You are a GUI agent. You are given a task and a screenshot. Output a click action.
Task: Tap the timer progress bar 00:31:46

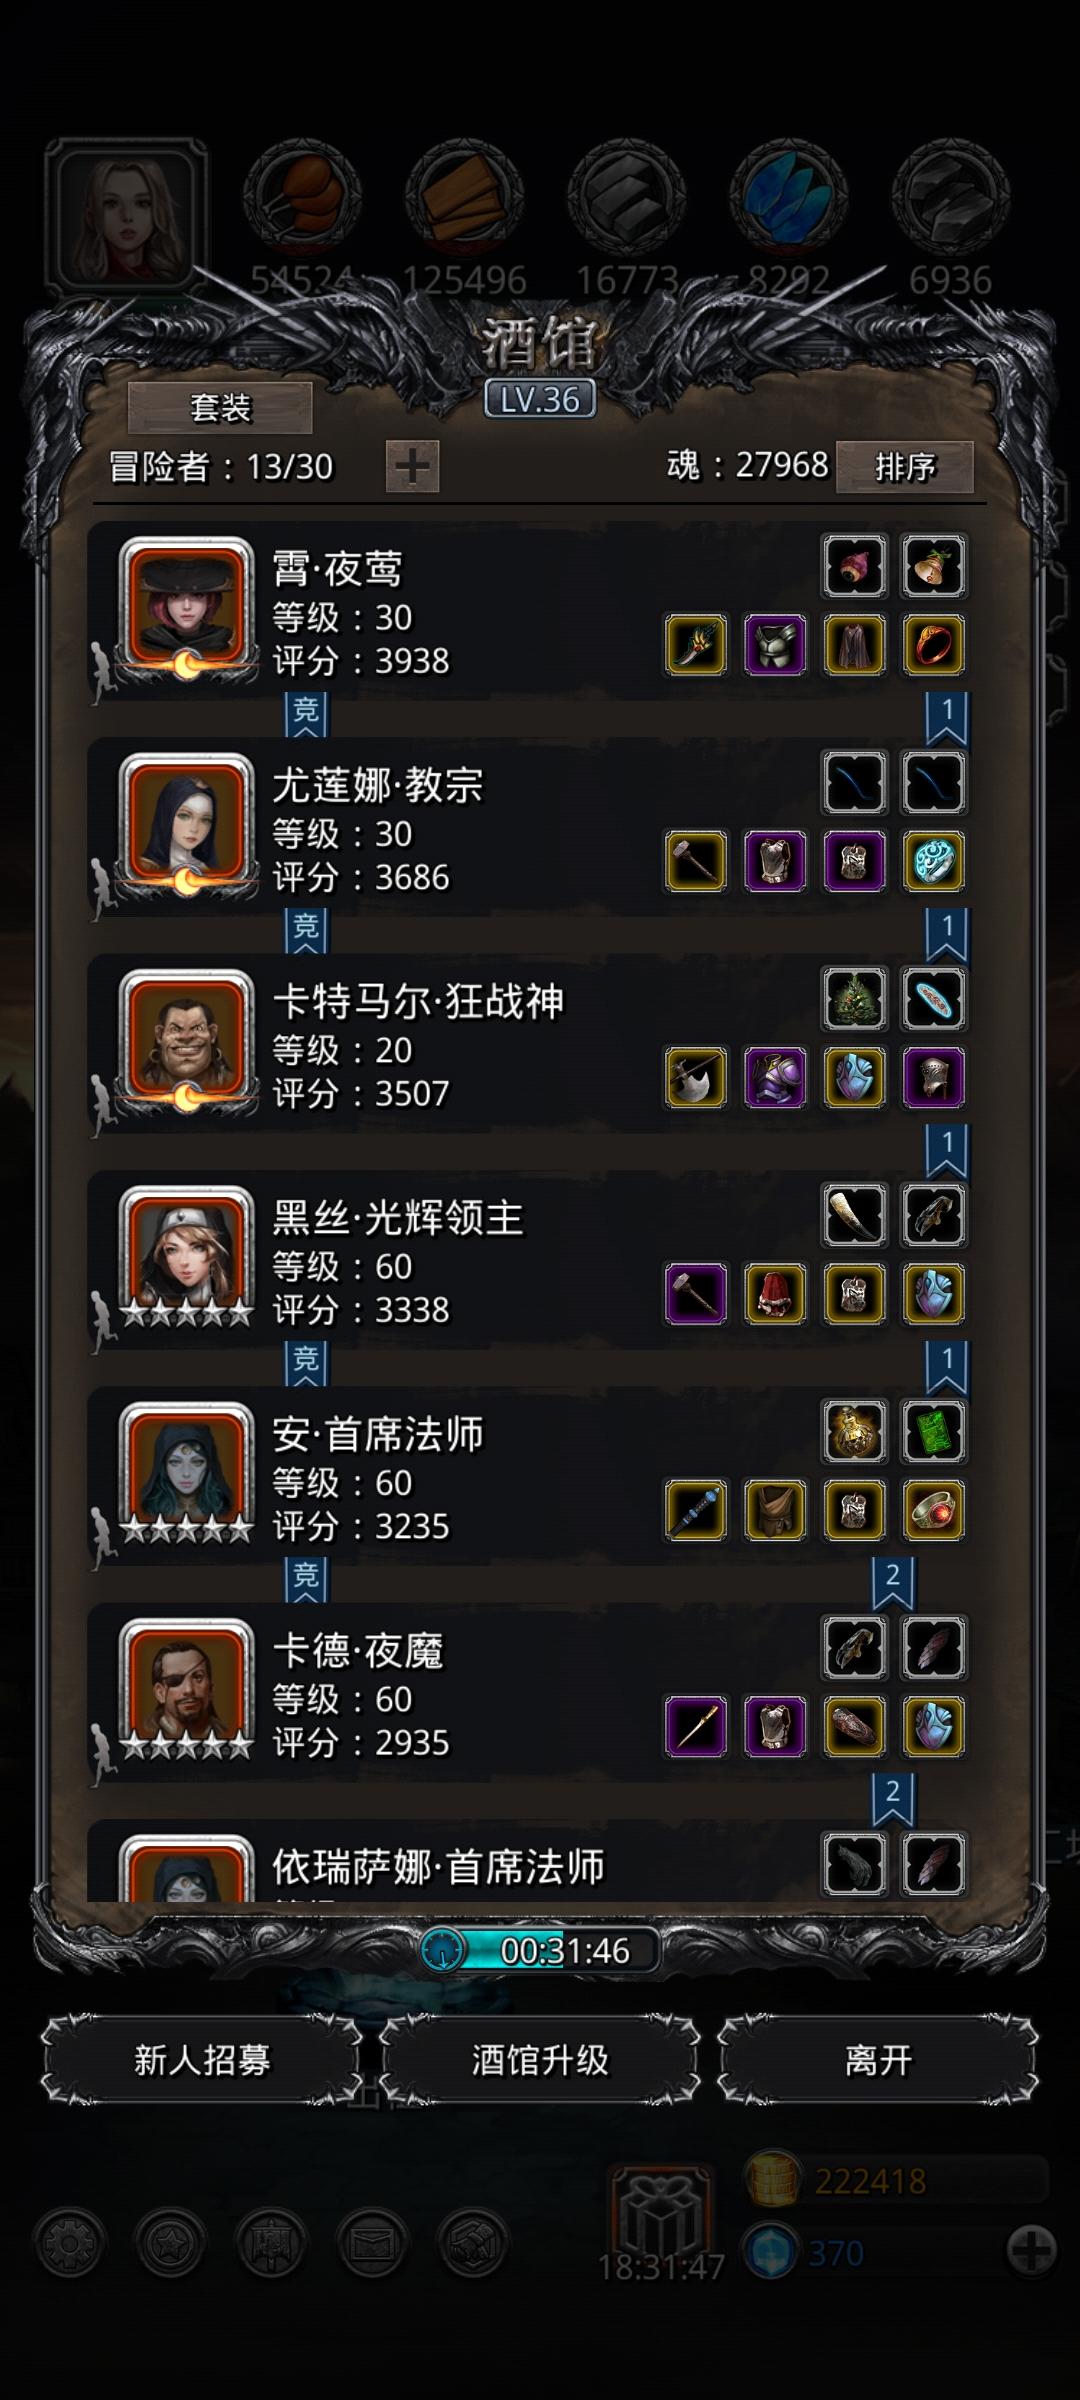tap(540, 1950)
